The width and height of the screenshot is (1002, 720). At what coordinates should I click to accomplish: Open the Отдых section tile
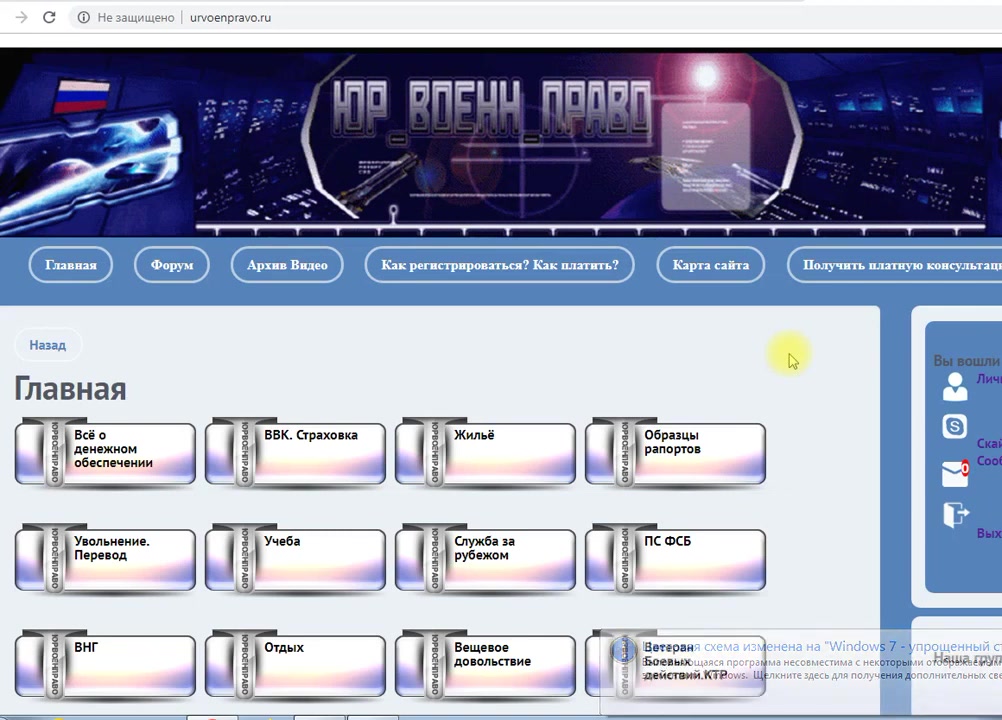coord(295,664)
